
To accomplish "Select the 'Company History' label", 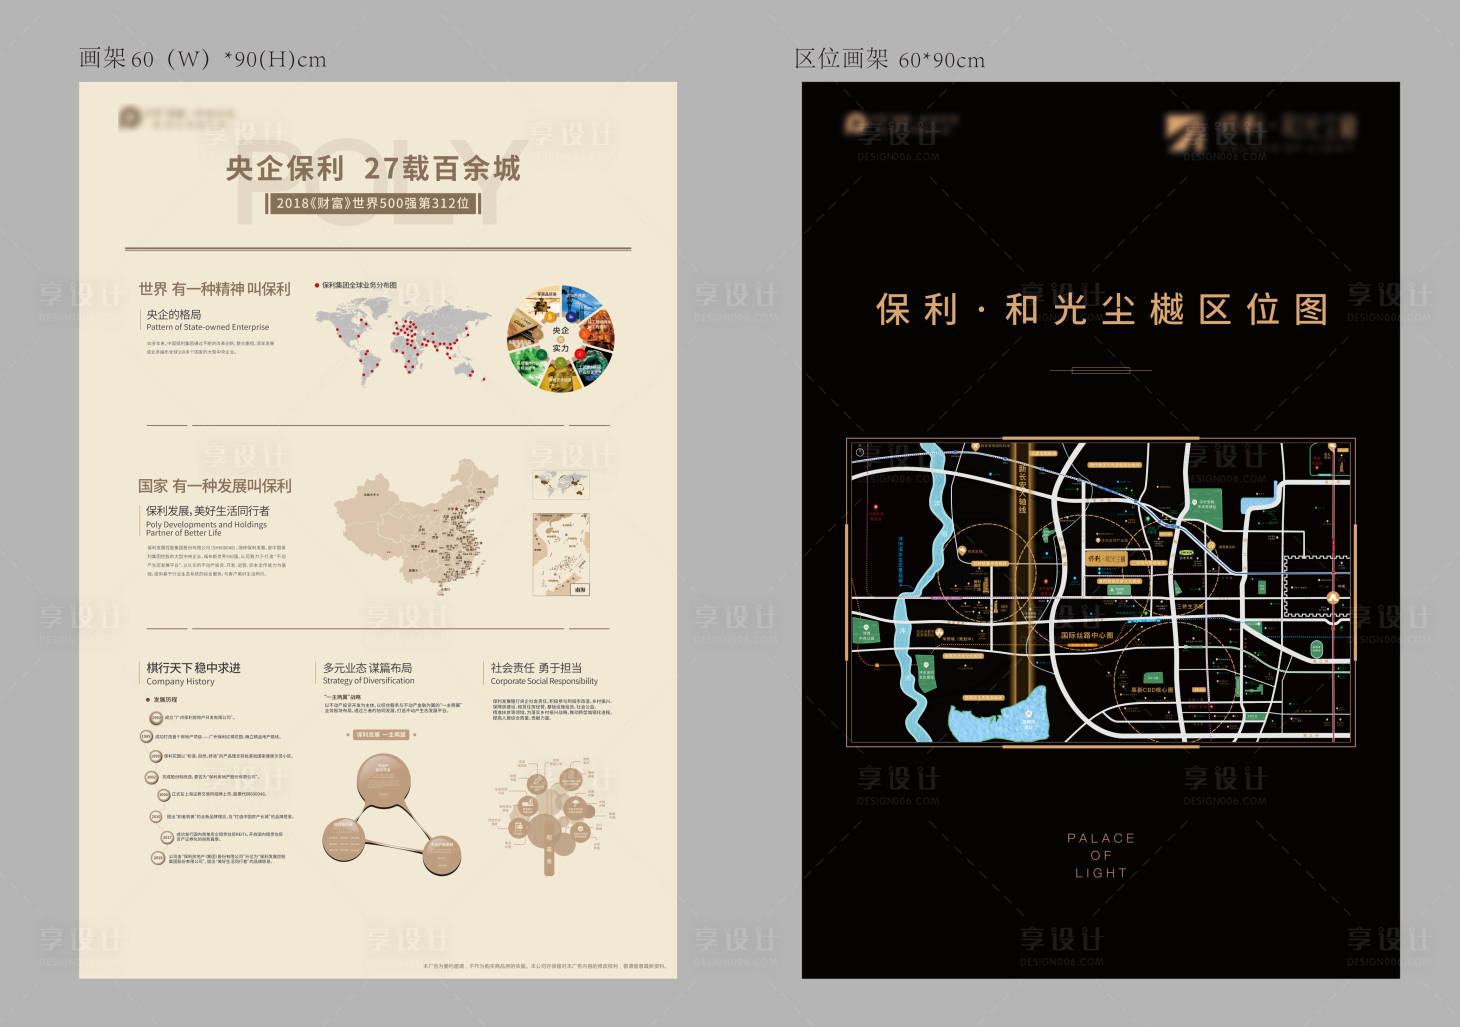I will tap(180, 682).
